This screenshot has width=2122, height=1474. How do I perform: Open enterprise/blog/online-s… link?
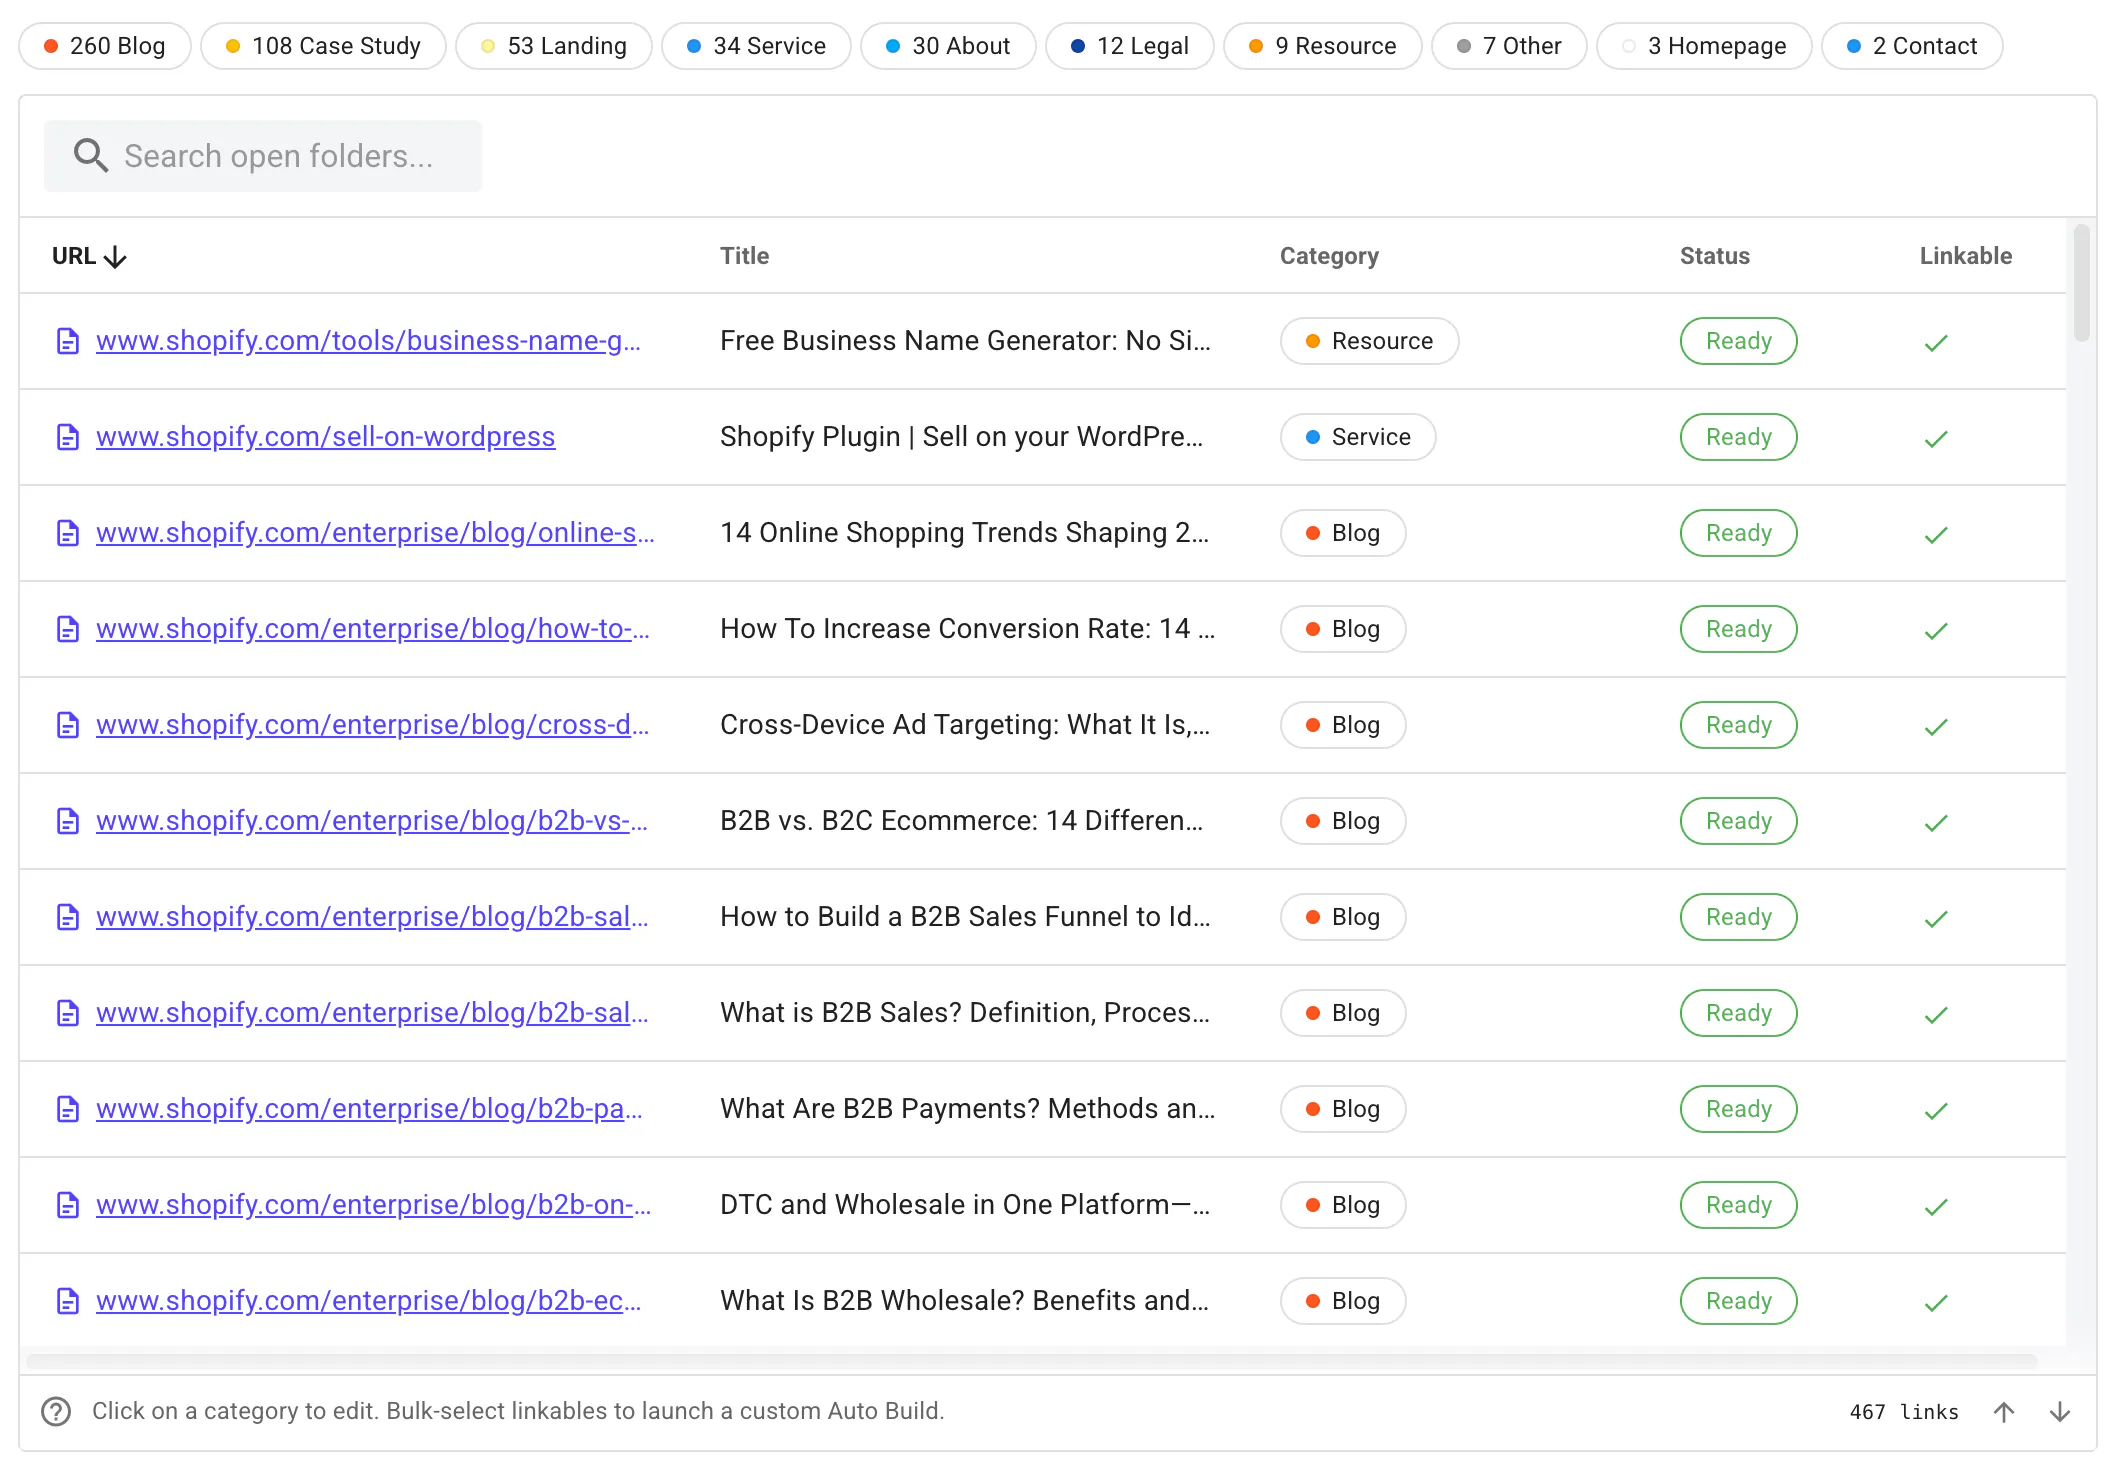coord(375,533)
